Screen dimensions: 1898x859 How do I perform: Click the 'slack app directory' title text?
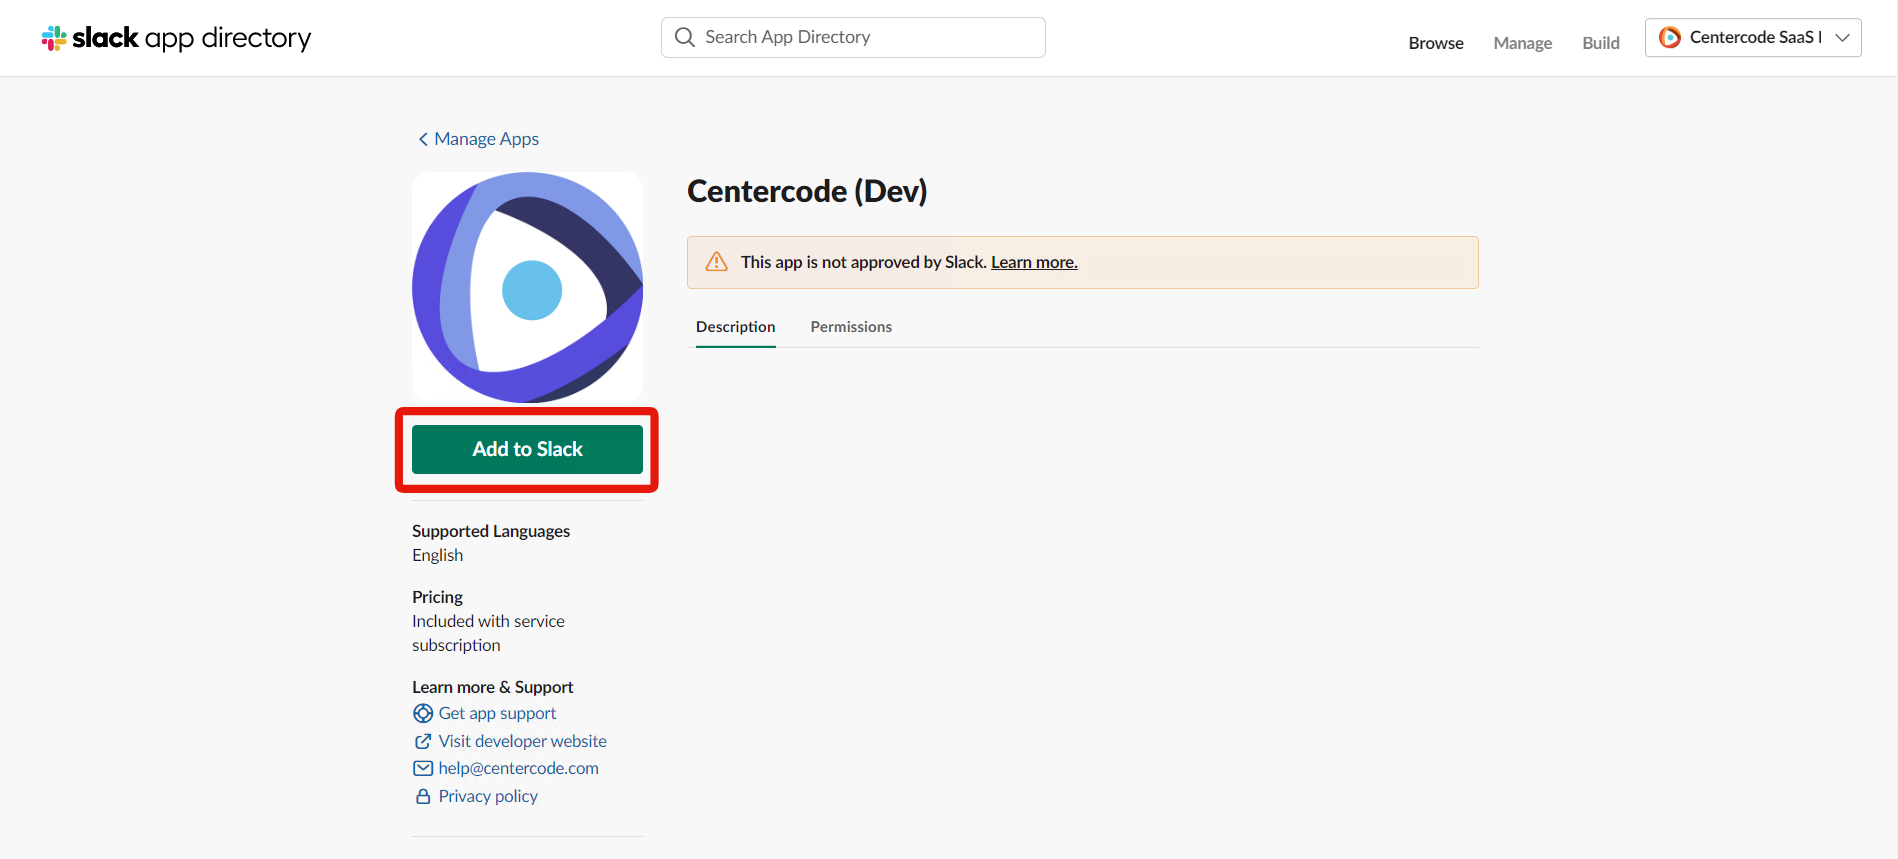(x=192, y=38)
